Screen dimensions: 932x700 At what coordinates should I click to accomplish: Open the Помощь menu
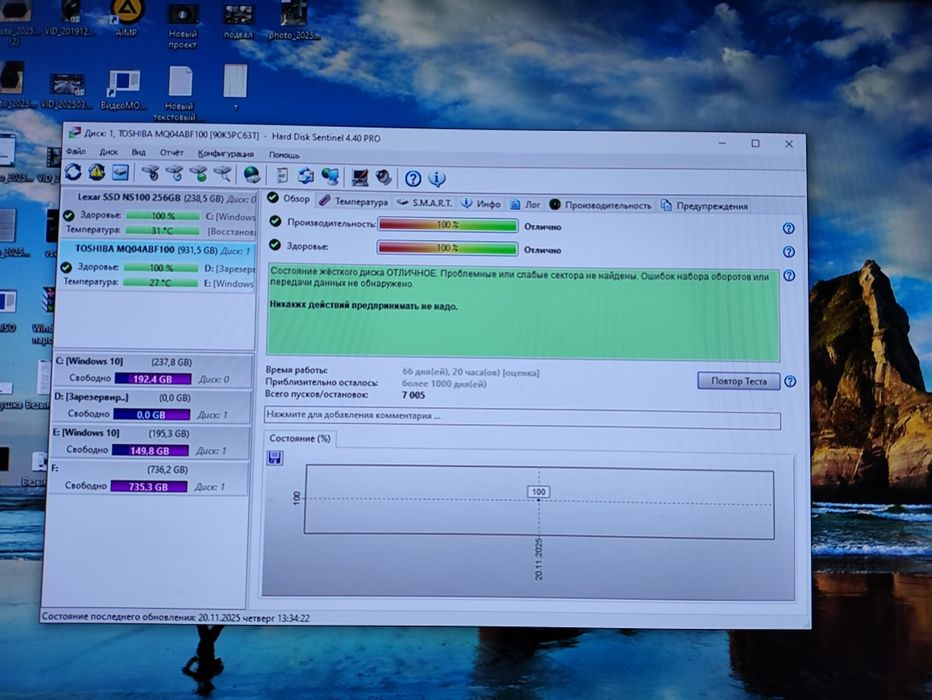284,155
